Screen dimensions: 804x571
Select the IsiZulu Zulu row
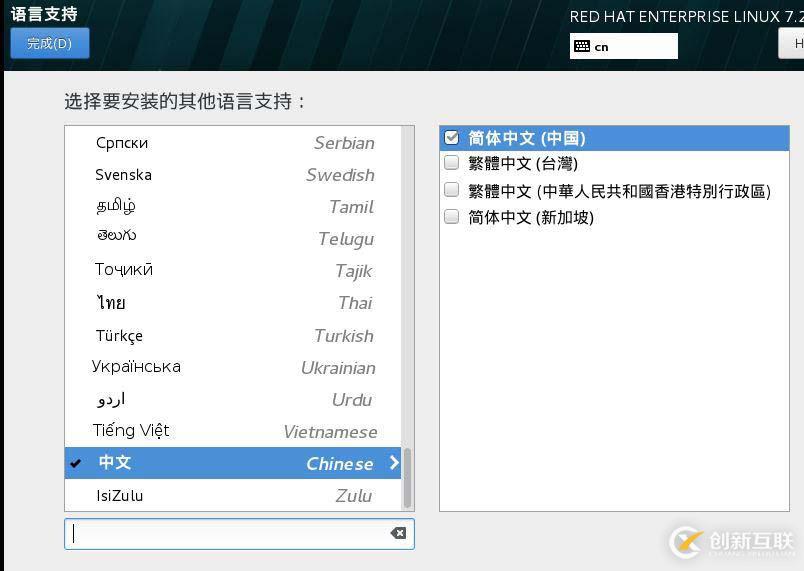click(x=233, y=495)
